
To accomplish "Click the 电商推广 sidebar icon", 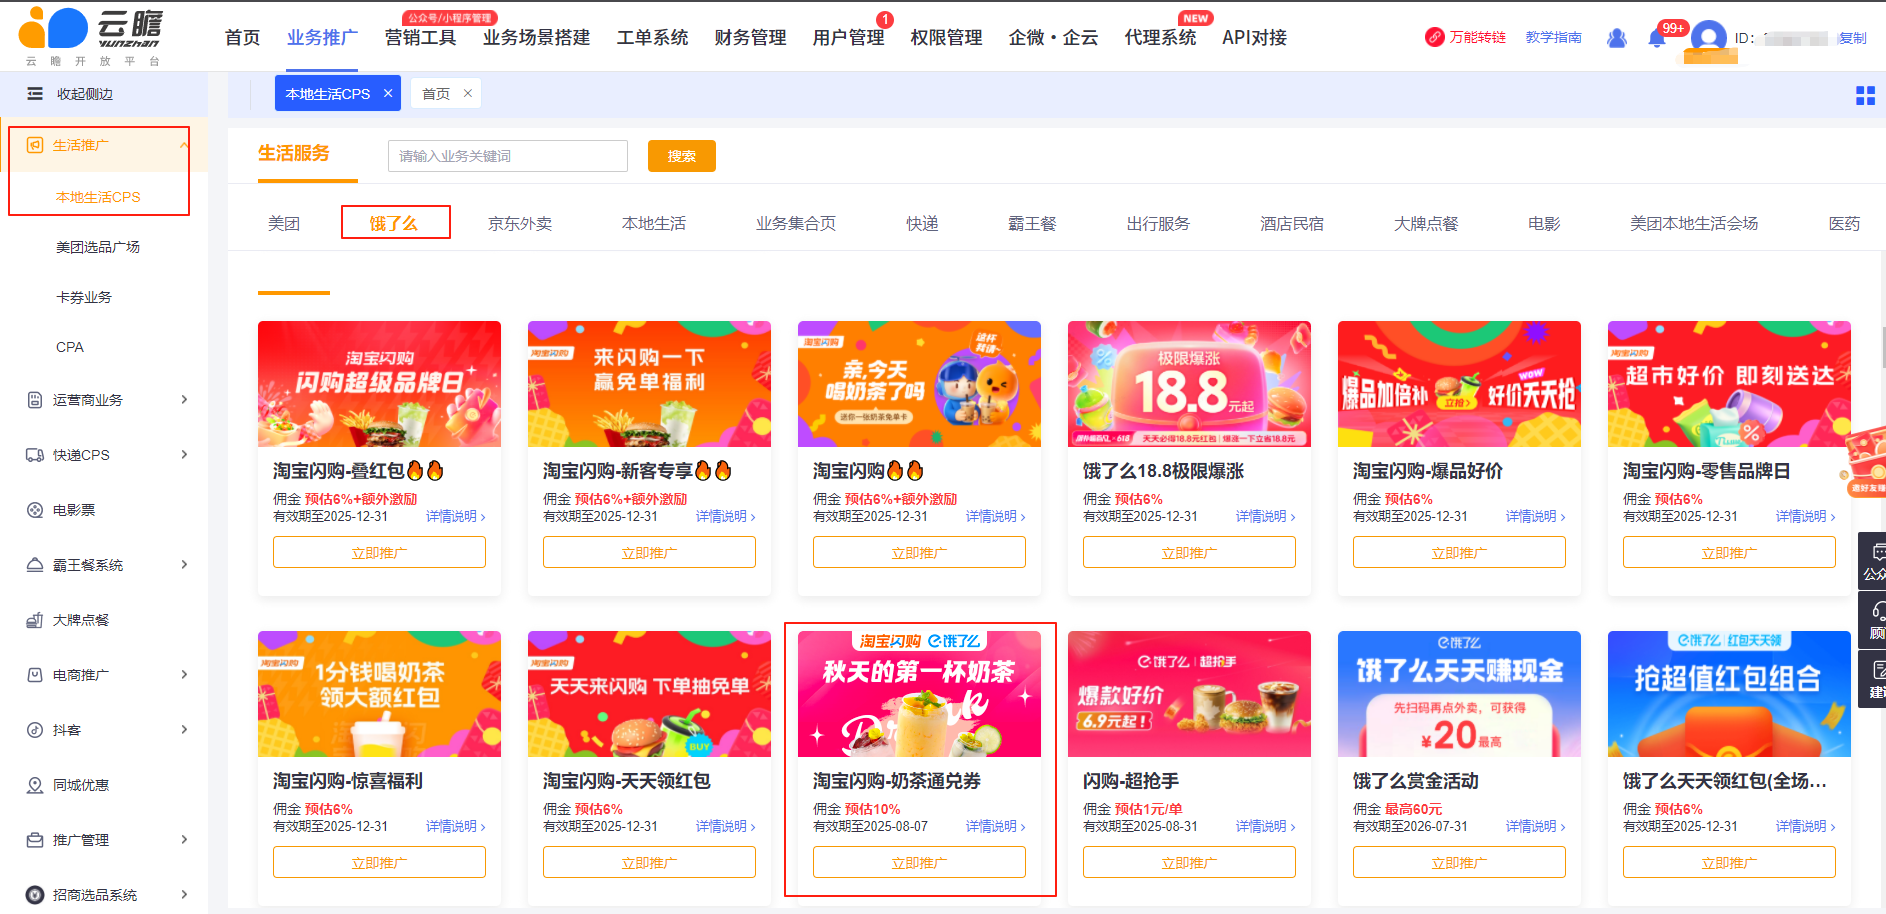I will [35, 675].
